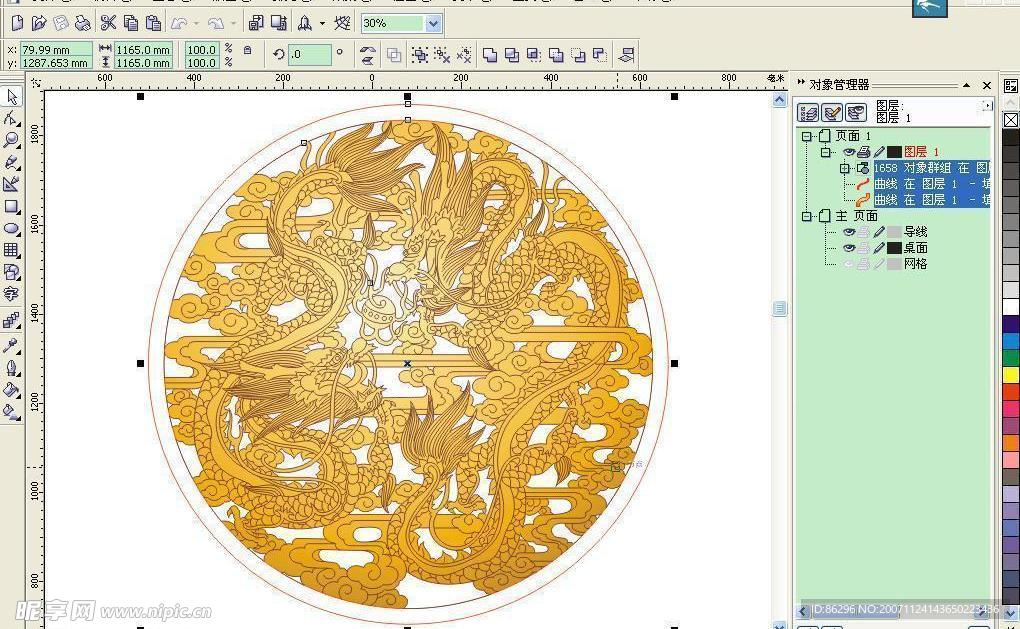This screenshot has width=1020, height=629.
Task: Click the Print icon in toolbar
Action: tap(83, 23)
